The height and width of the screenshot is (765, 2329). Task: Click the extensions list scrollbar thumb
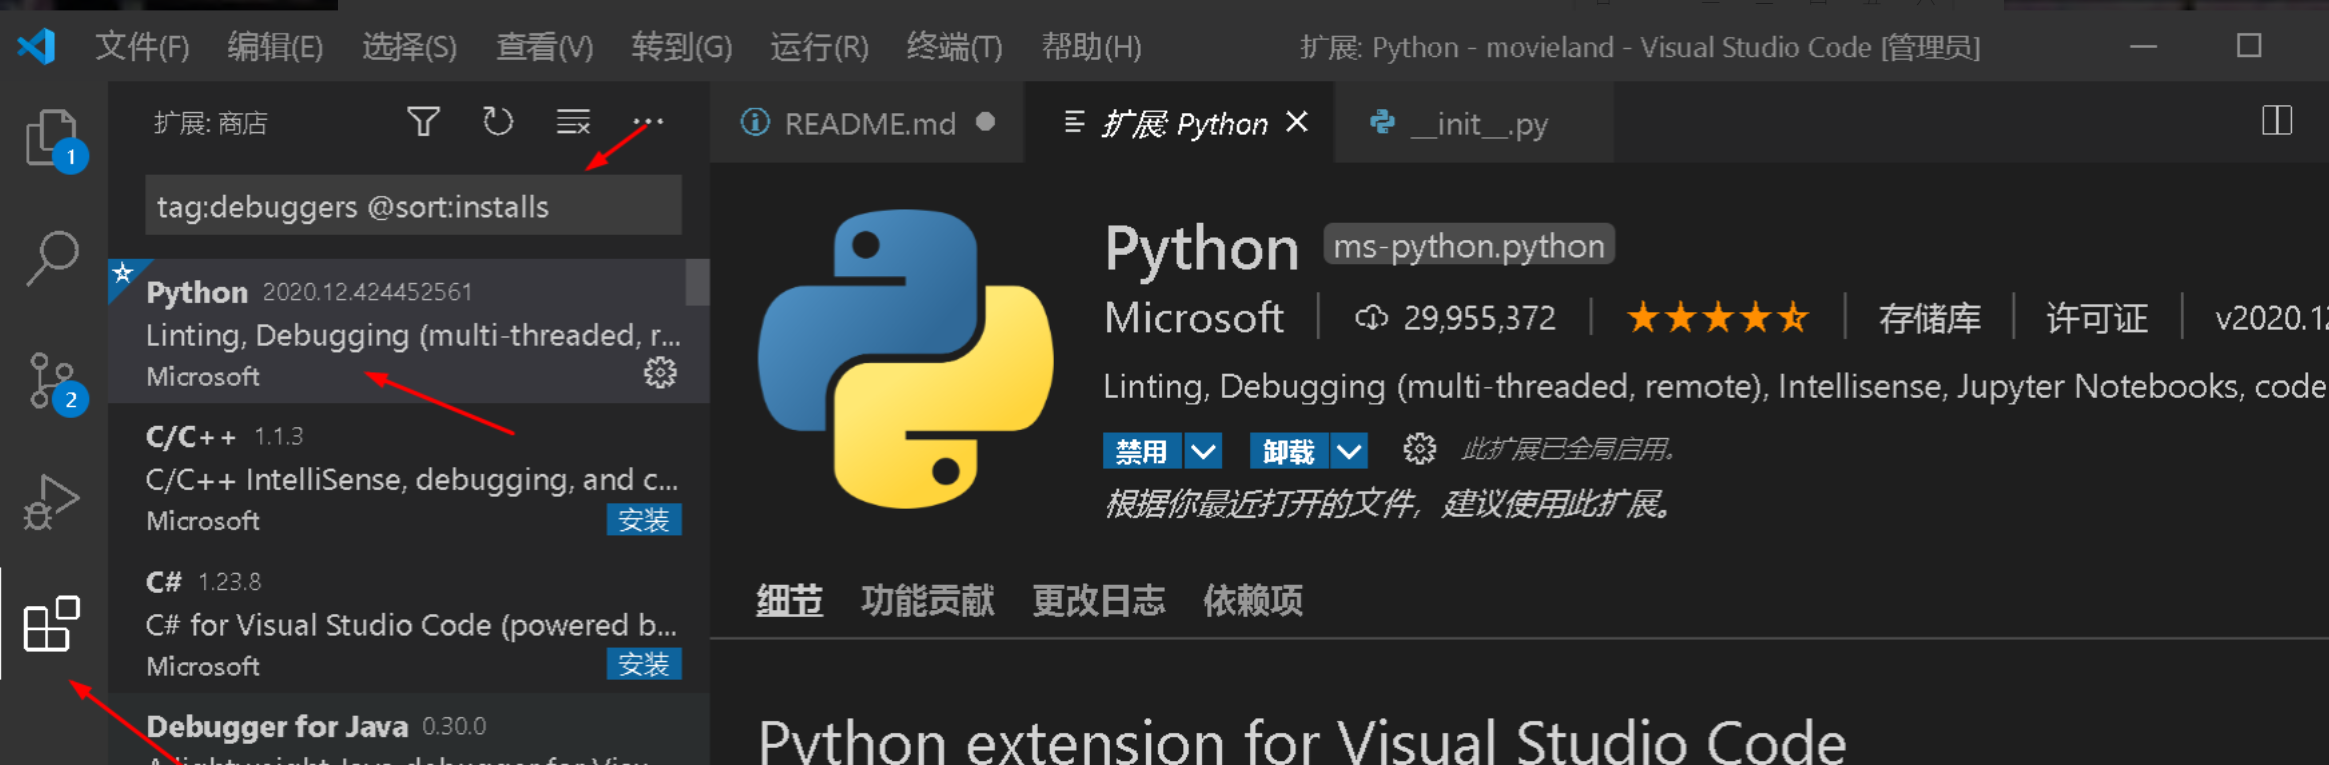pos(697,282)
